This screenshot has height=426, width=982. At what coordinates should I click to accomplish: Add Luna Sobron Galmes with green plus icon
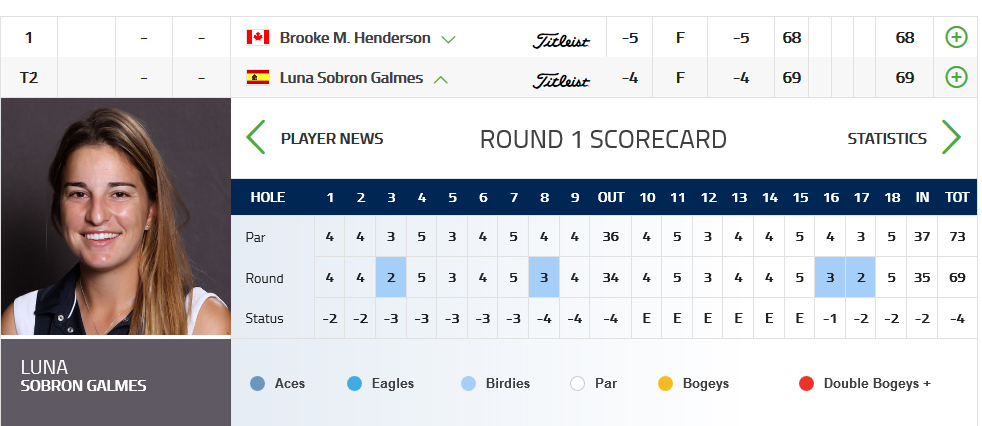[x=956, y=77]
